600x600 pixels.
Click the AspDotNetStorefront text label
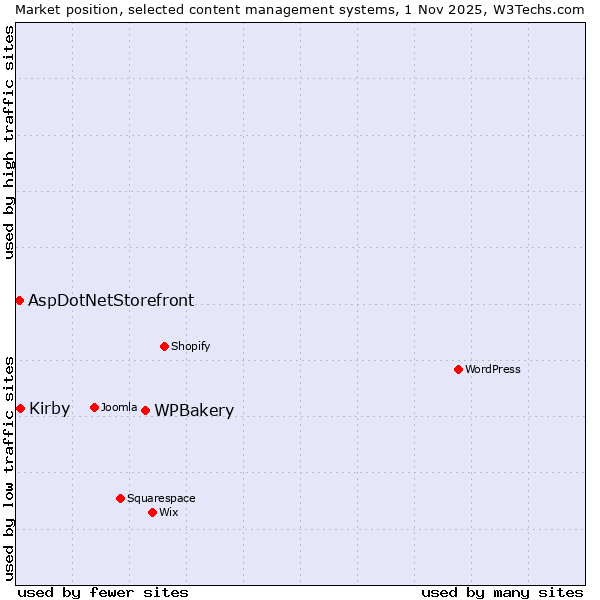coord(111,300)
